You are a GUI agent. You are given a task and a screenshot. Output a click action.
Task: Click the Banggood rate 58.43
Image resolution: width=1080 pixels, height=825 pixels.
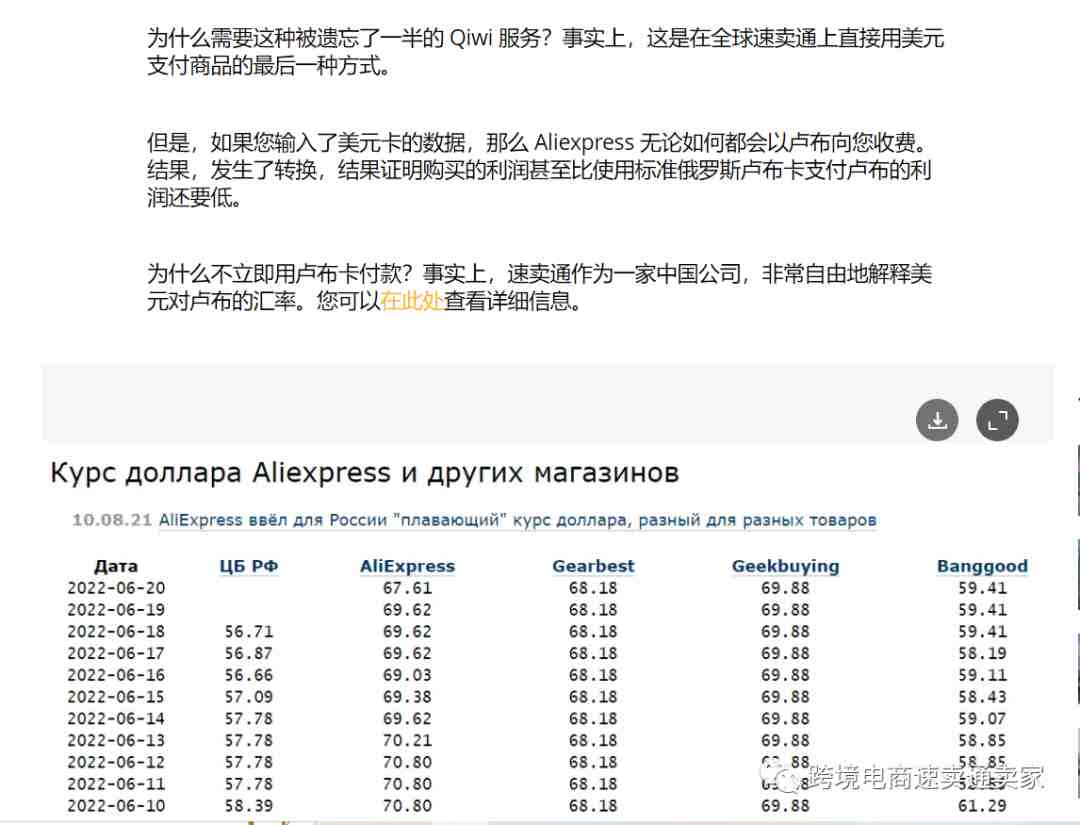click(982, 697)
